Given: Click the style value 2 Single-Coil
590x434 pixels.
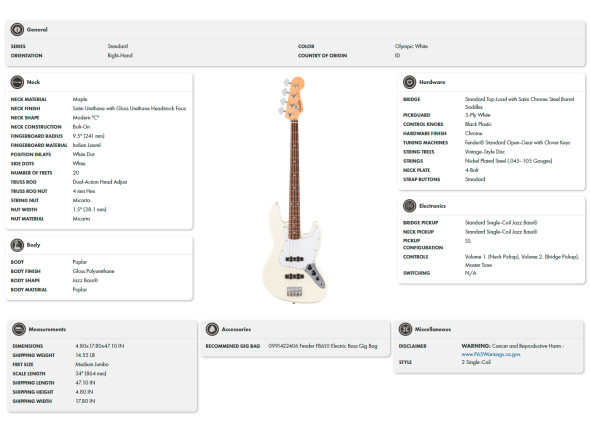Looking at the screenshot, I should pyautogui.click(x=476, y=362).
